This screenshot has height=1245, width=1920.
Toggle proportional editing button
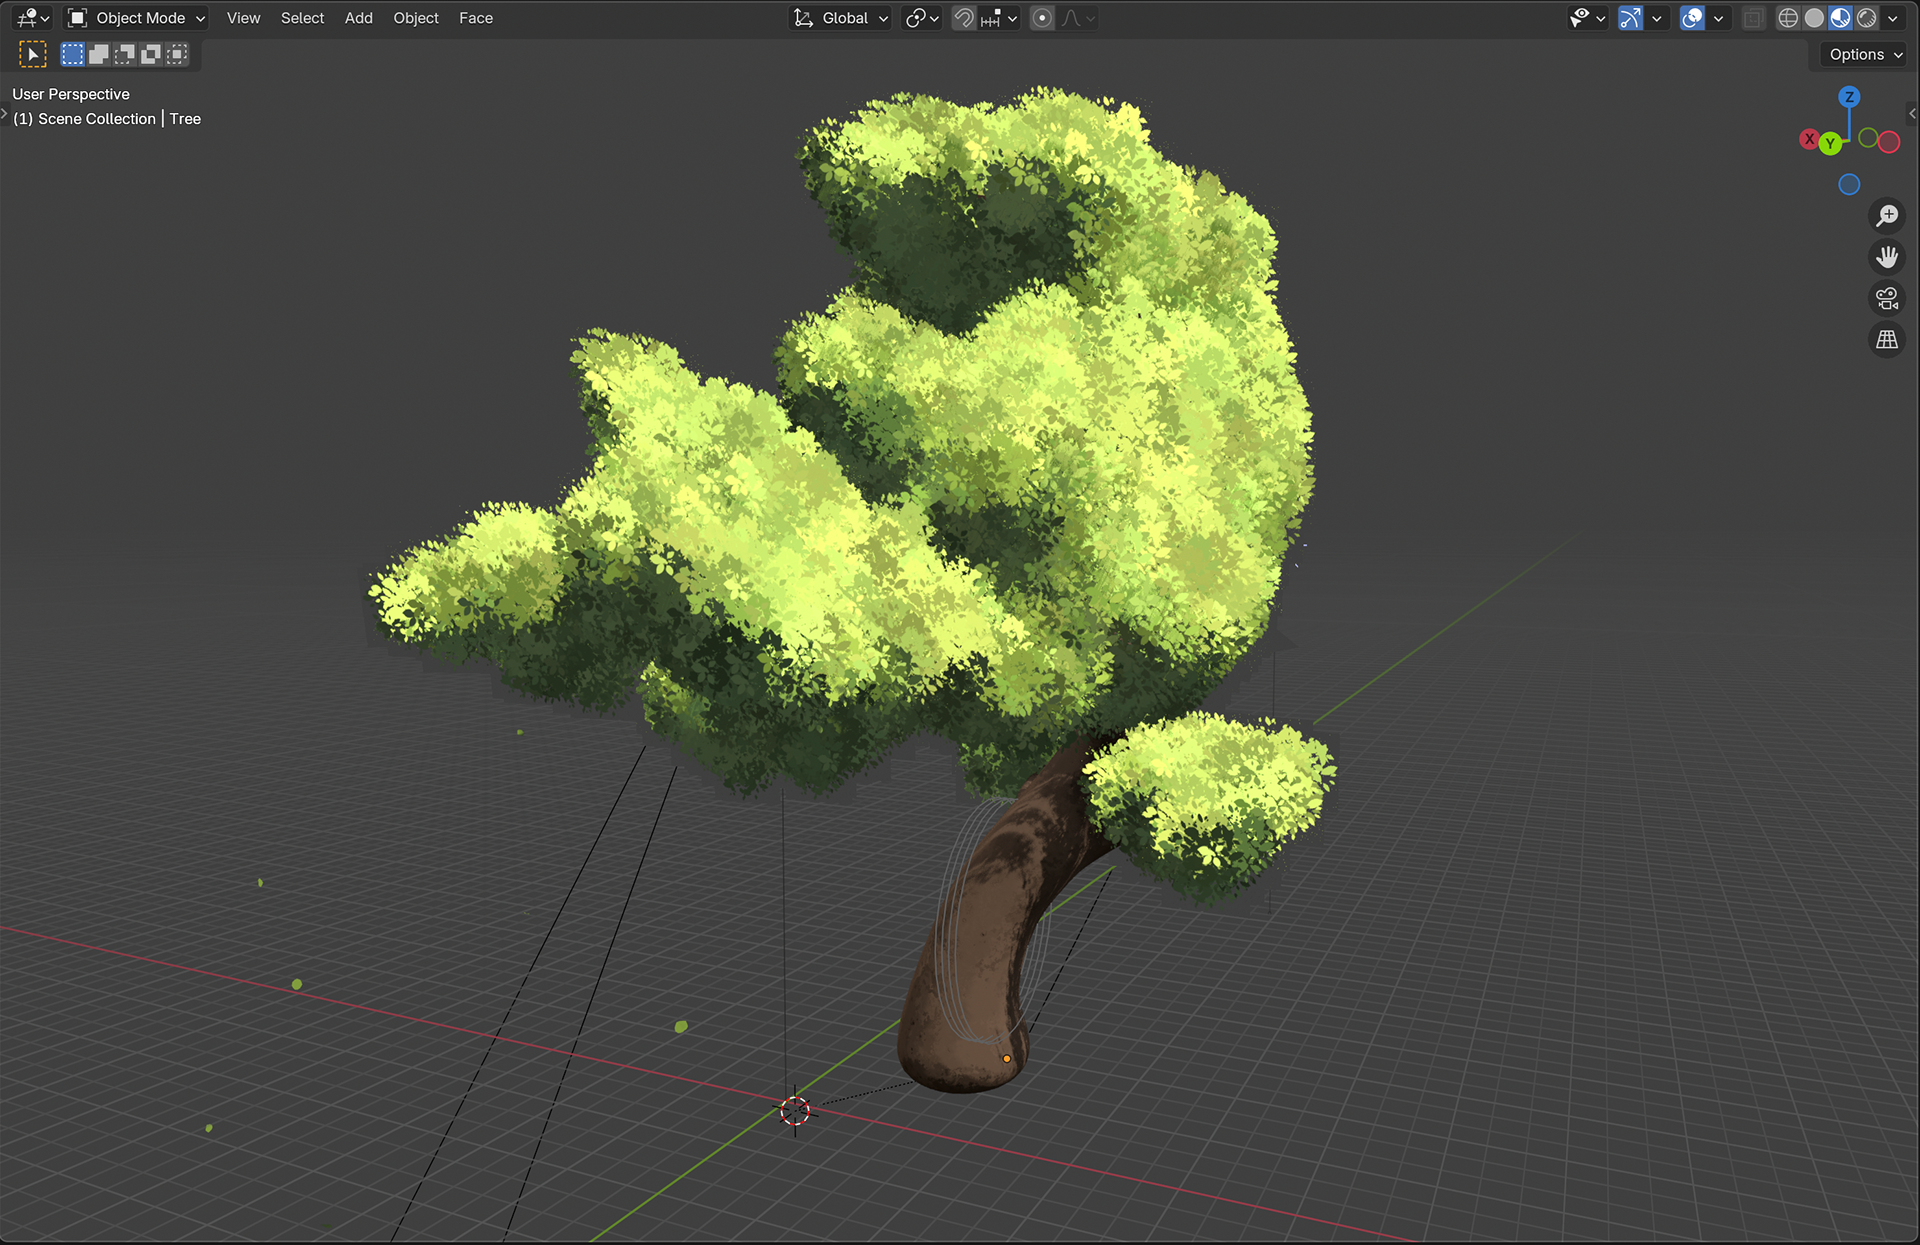click(x=1042, y=18)
